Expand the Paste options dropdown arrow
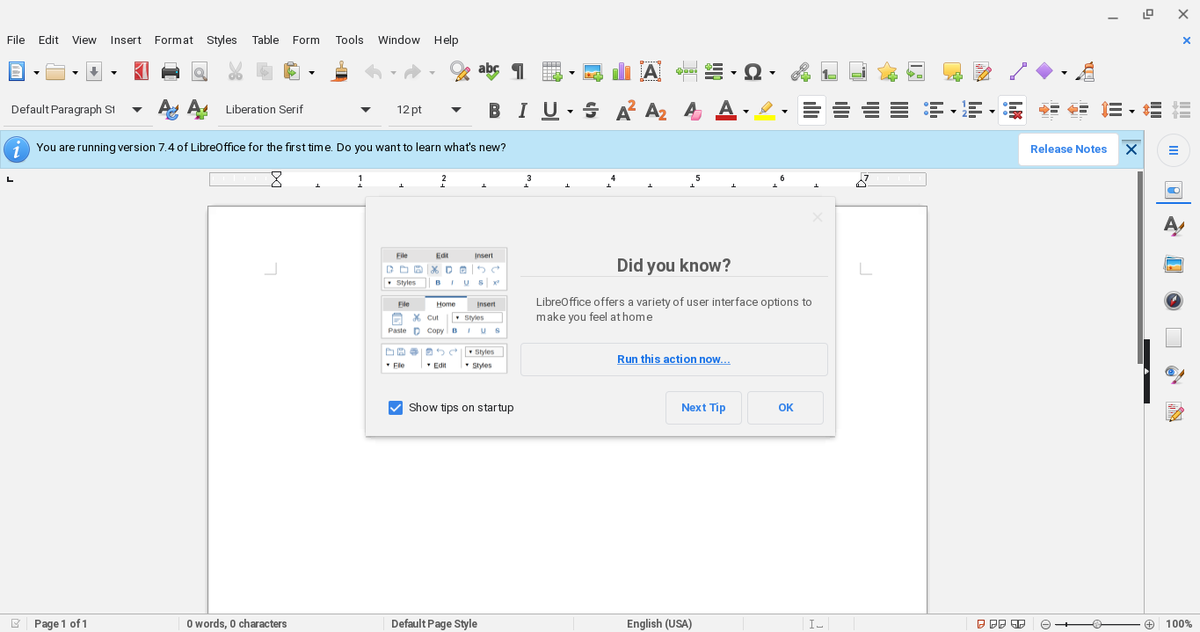The height and width of the screenshot is (632, 1200). [311, 72]
